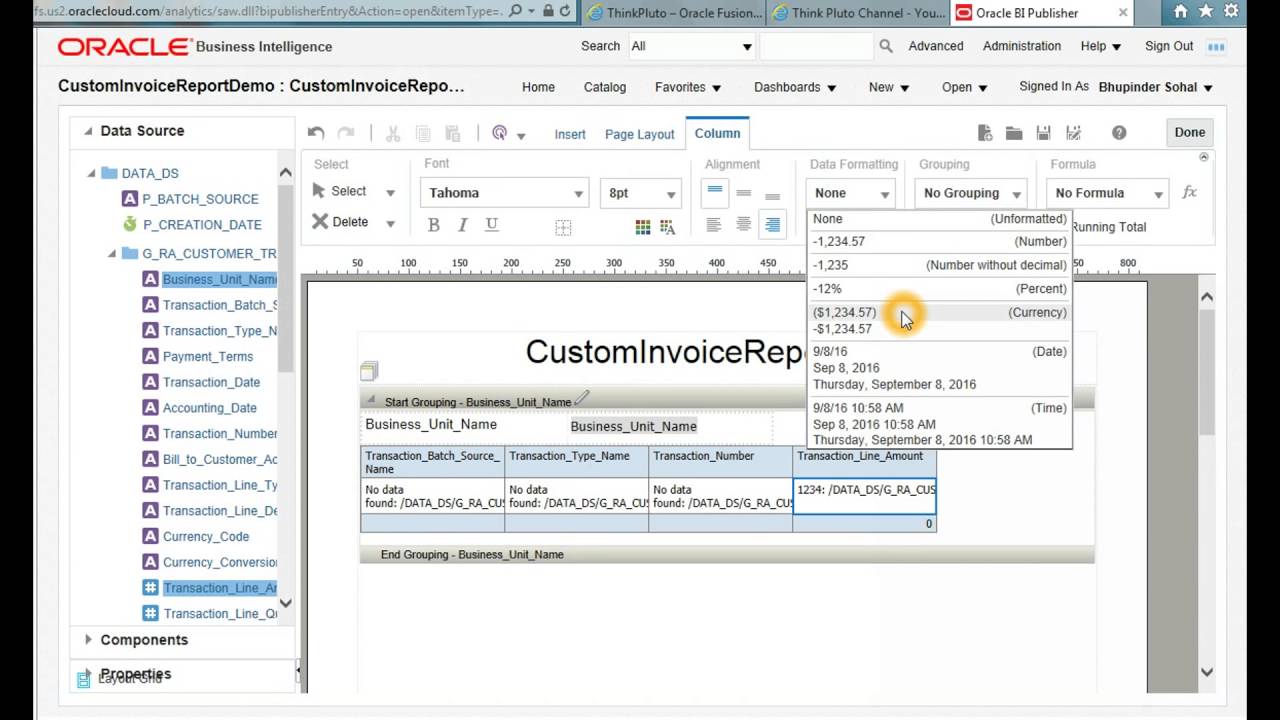The height and width of the screenshot is (720, 1280).
Task: Open the No Grouping dropdown
Action: (x=972, y=193)
